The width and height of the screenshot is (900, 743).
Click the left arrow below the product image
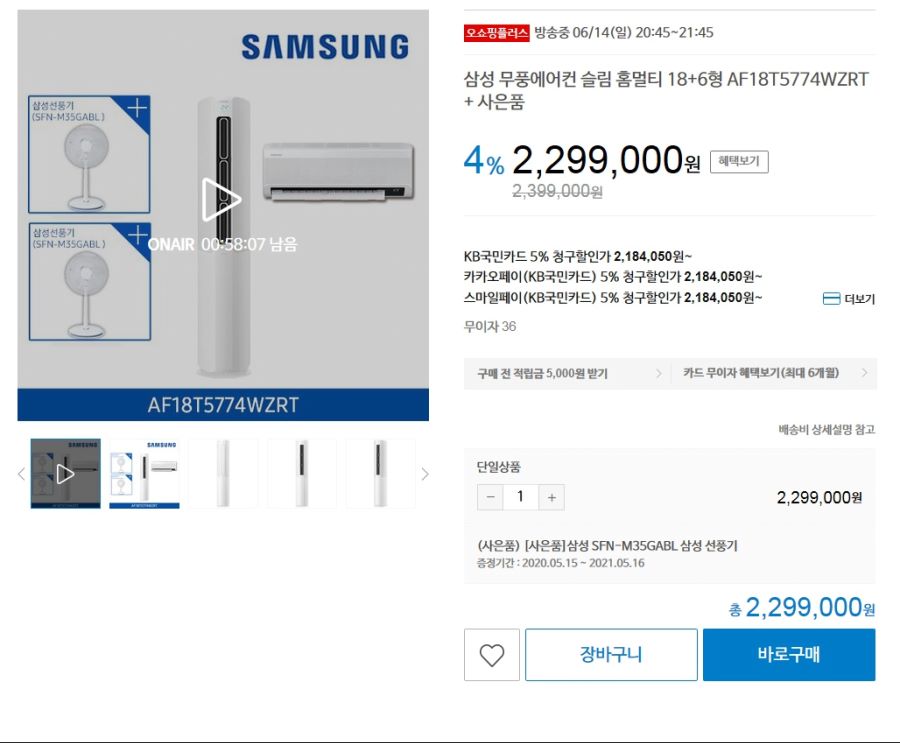(x=20, y=474)
